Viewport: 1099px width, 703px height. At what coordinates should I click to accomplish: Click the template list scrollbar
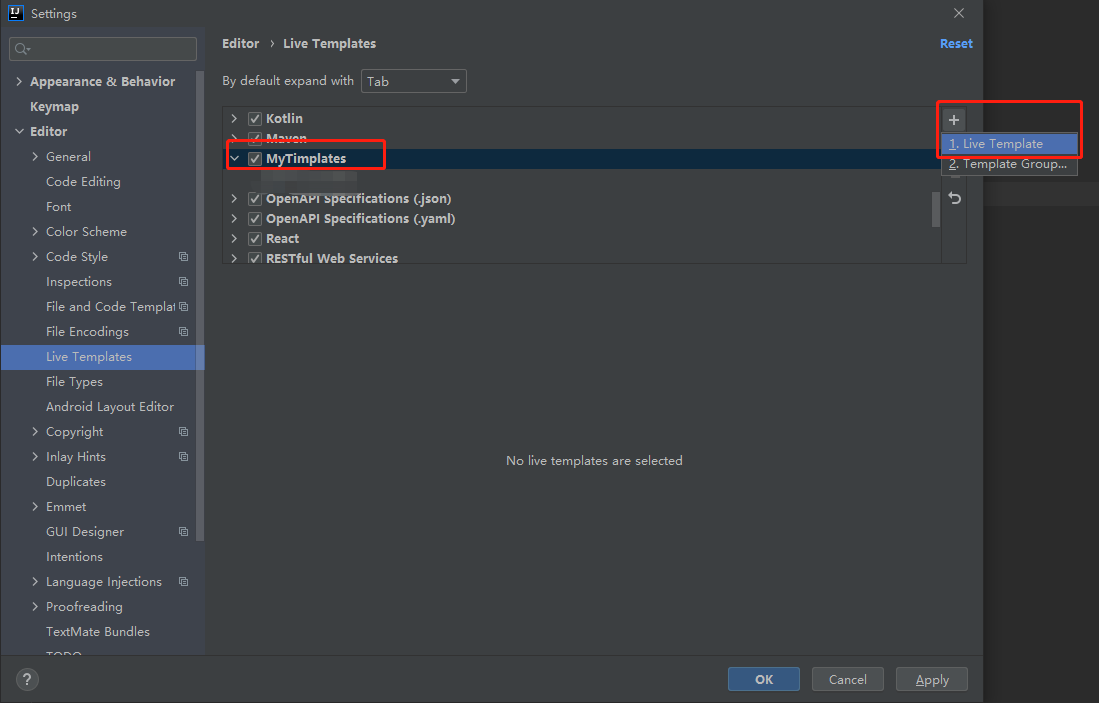[936, 210]
